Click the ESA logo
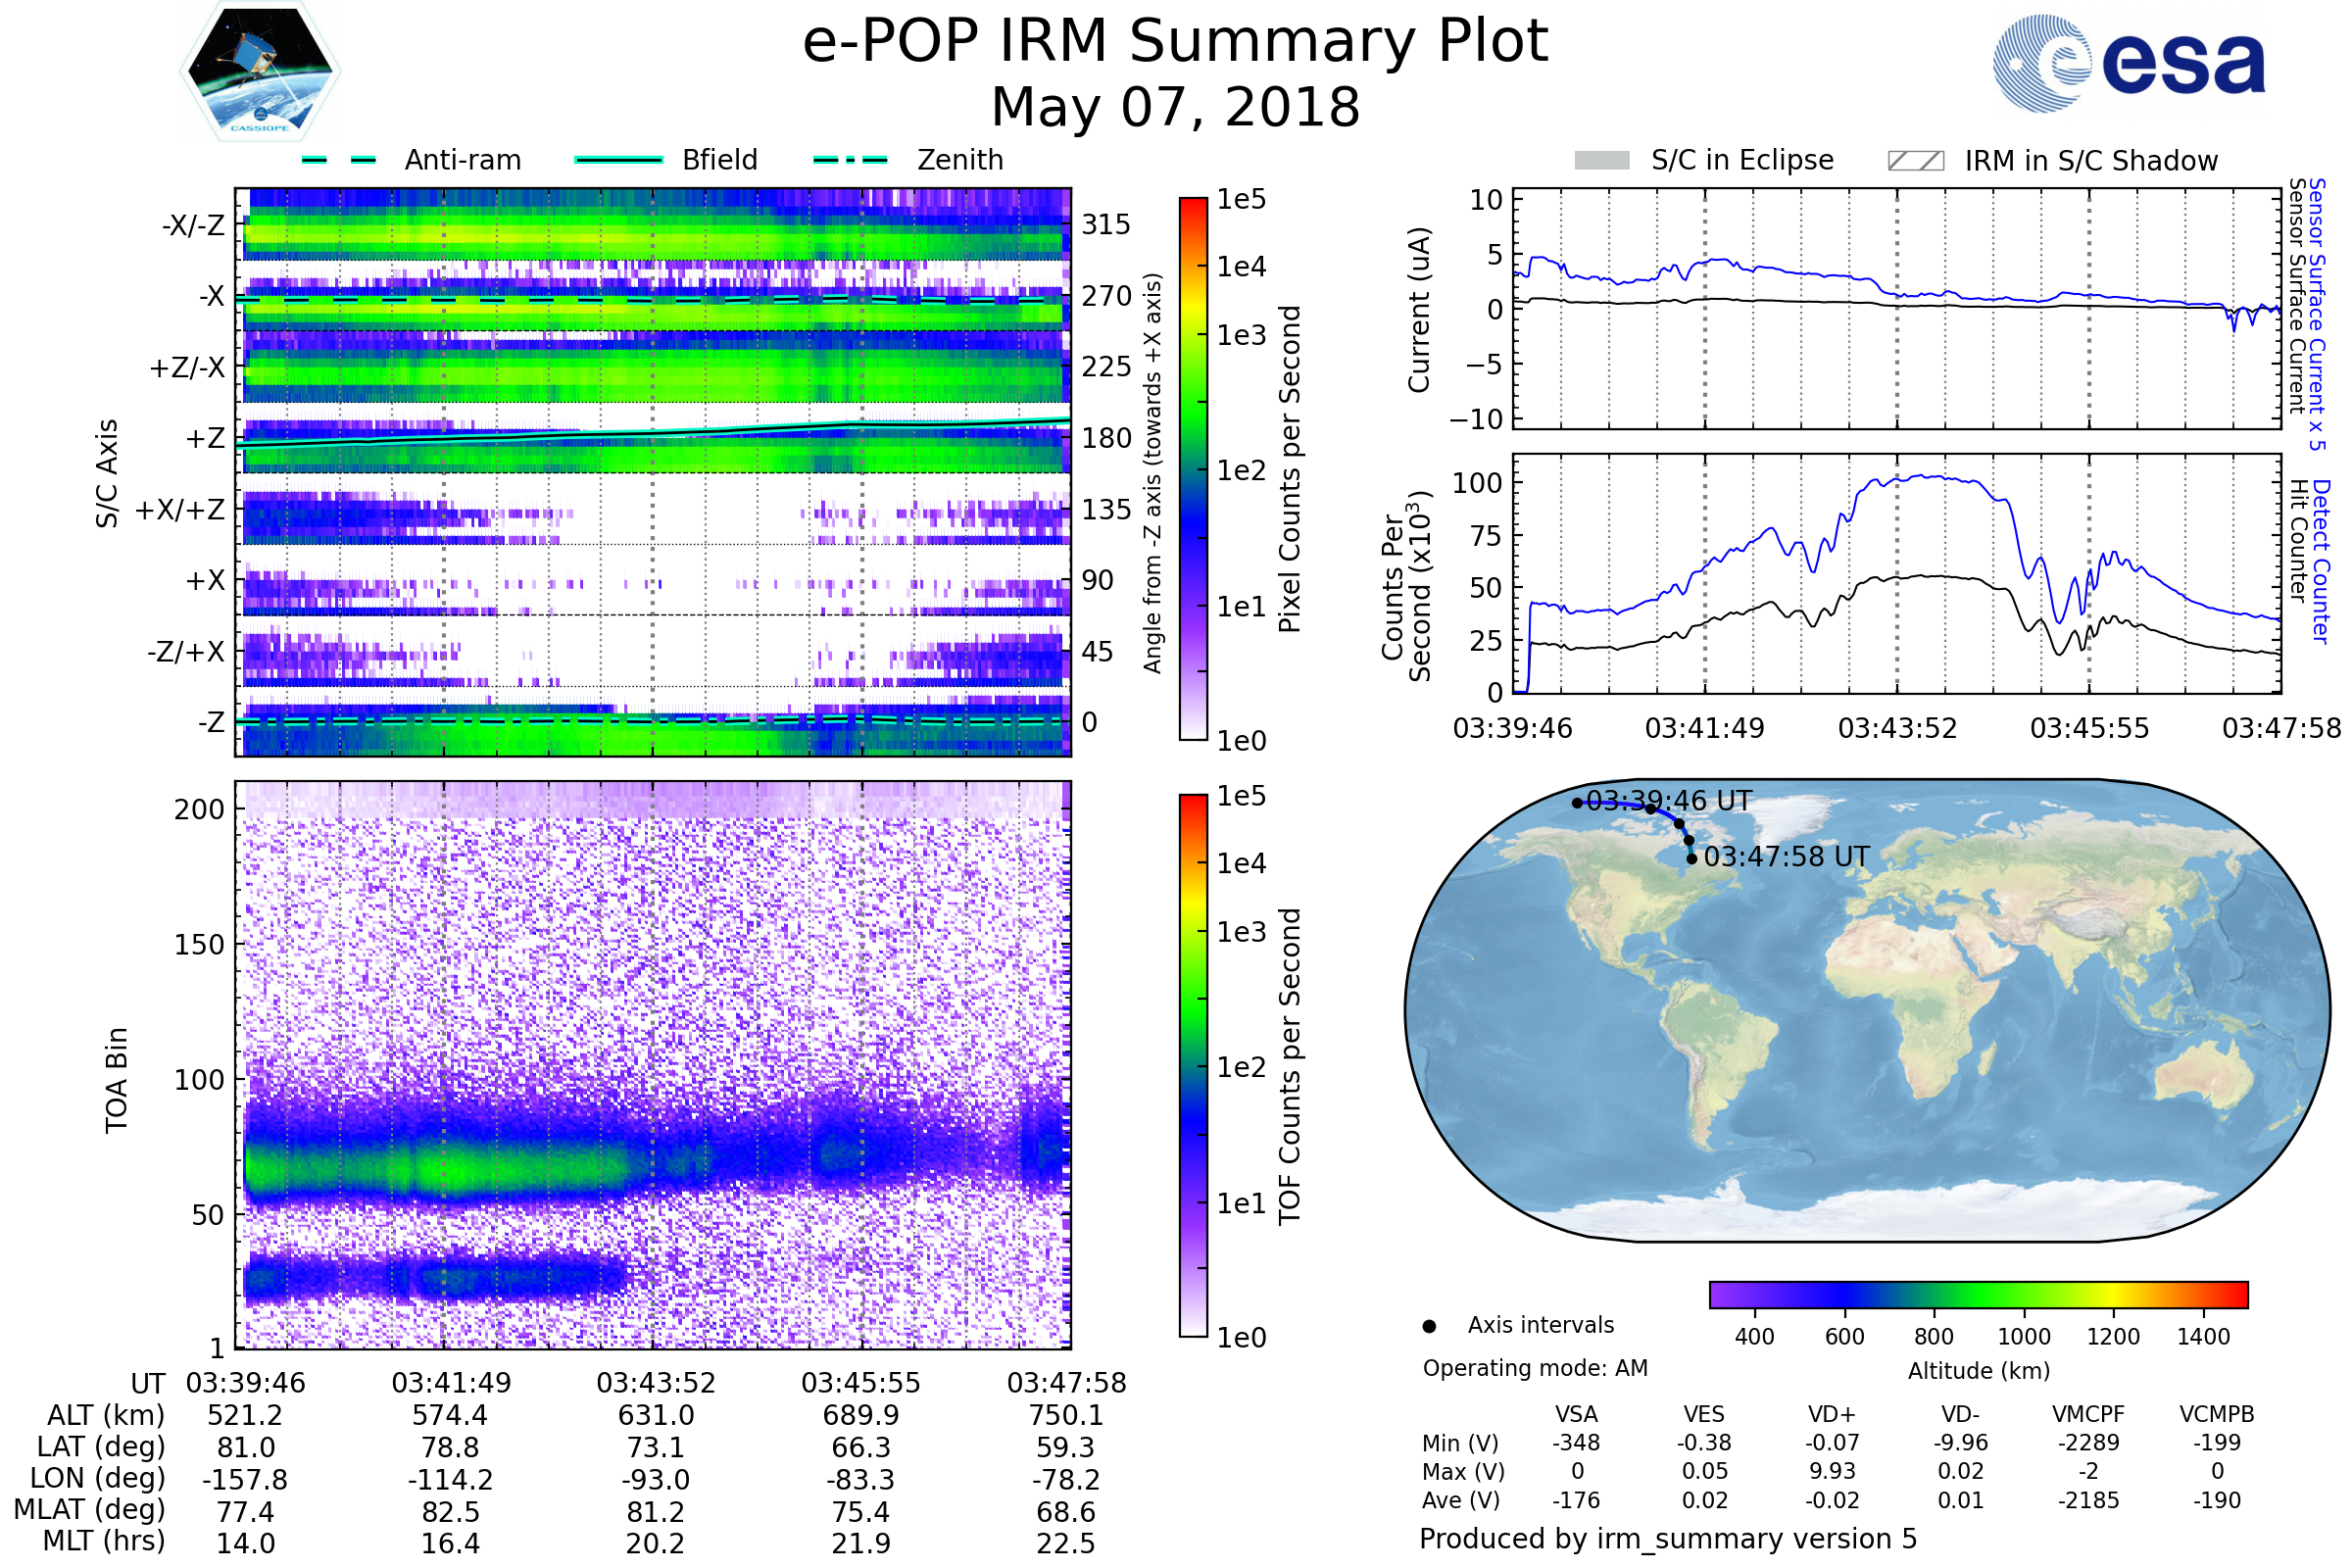 pos(2130,64)
